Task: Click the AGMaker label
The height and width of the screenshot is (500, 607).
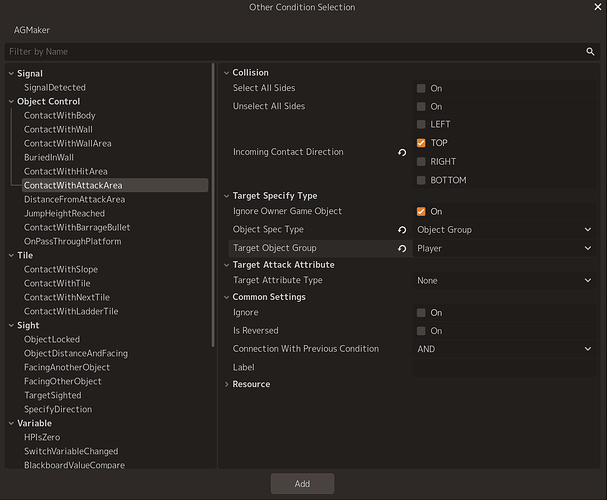Action: click(x=32, y=30)
